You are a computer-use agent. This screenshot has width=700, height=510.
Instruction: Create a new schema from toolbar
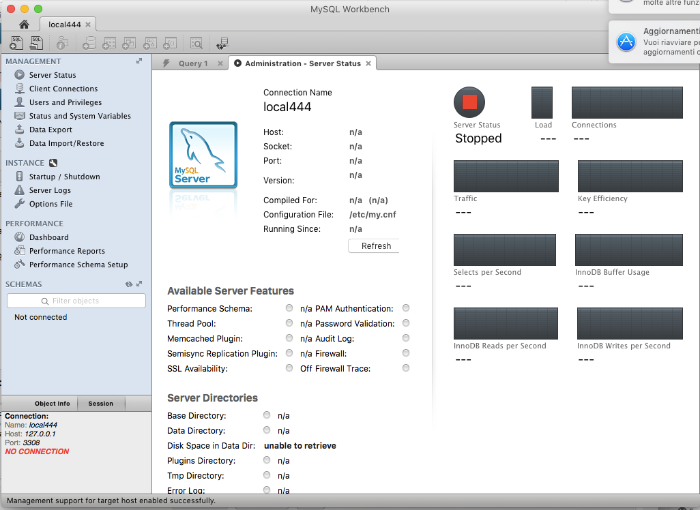tap(89, 43)
